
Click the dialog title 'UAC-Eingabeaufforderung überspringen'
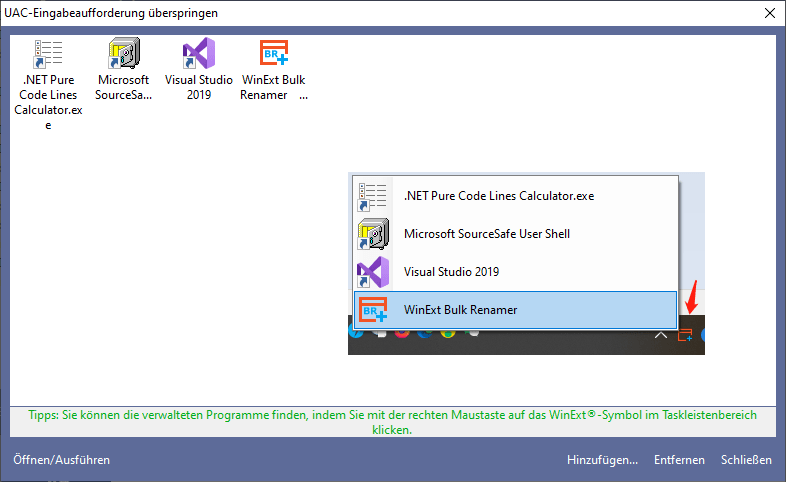(111, 13)
